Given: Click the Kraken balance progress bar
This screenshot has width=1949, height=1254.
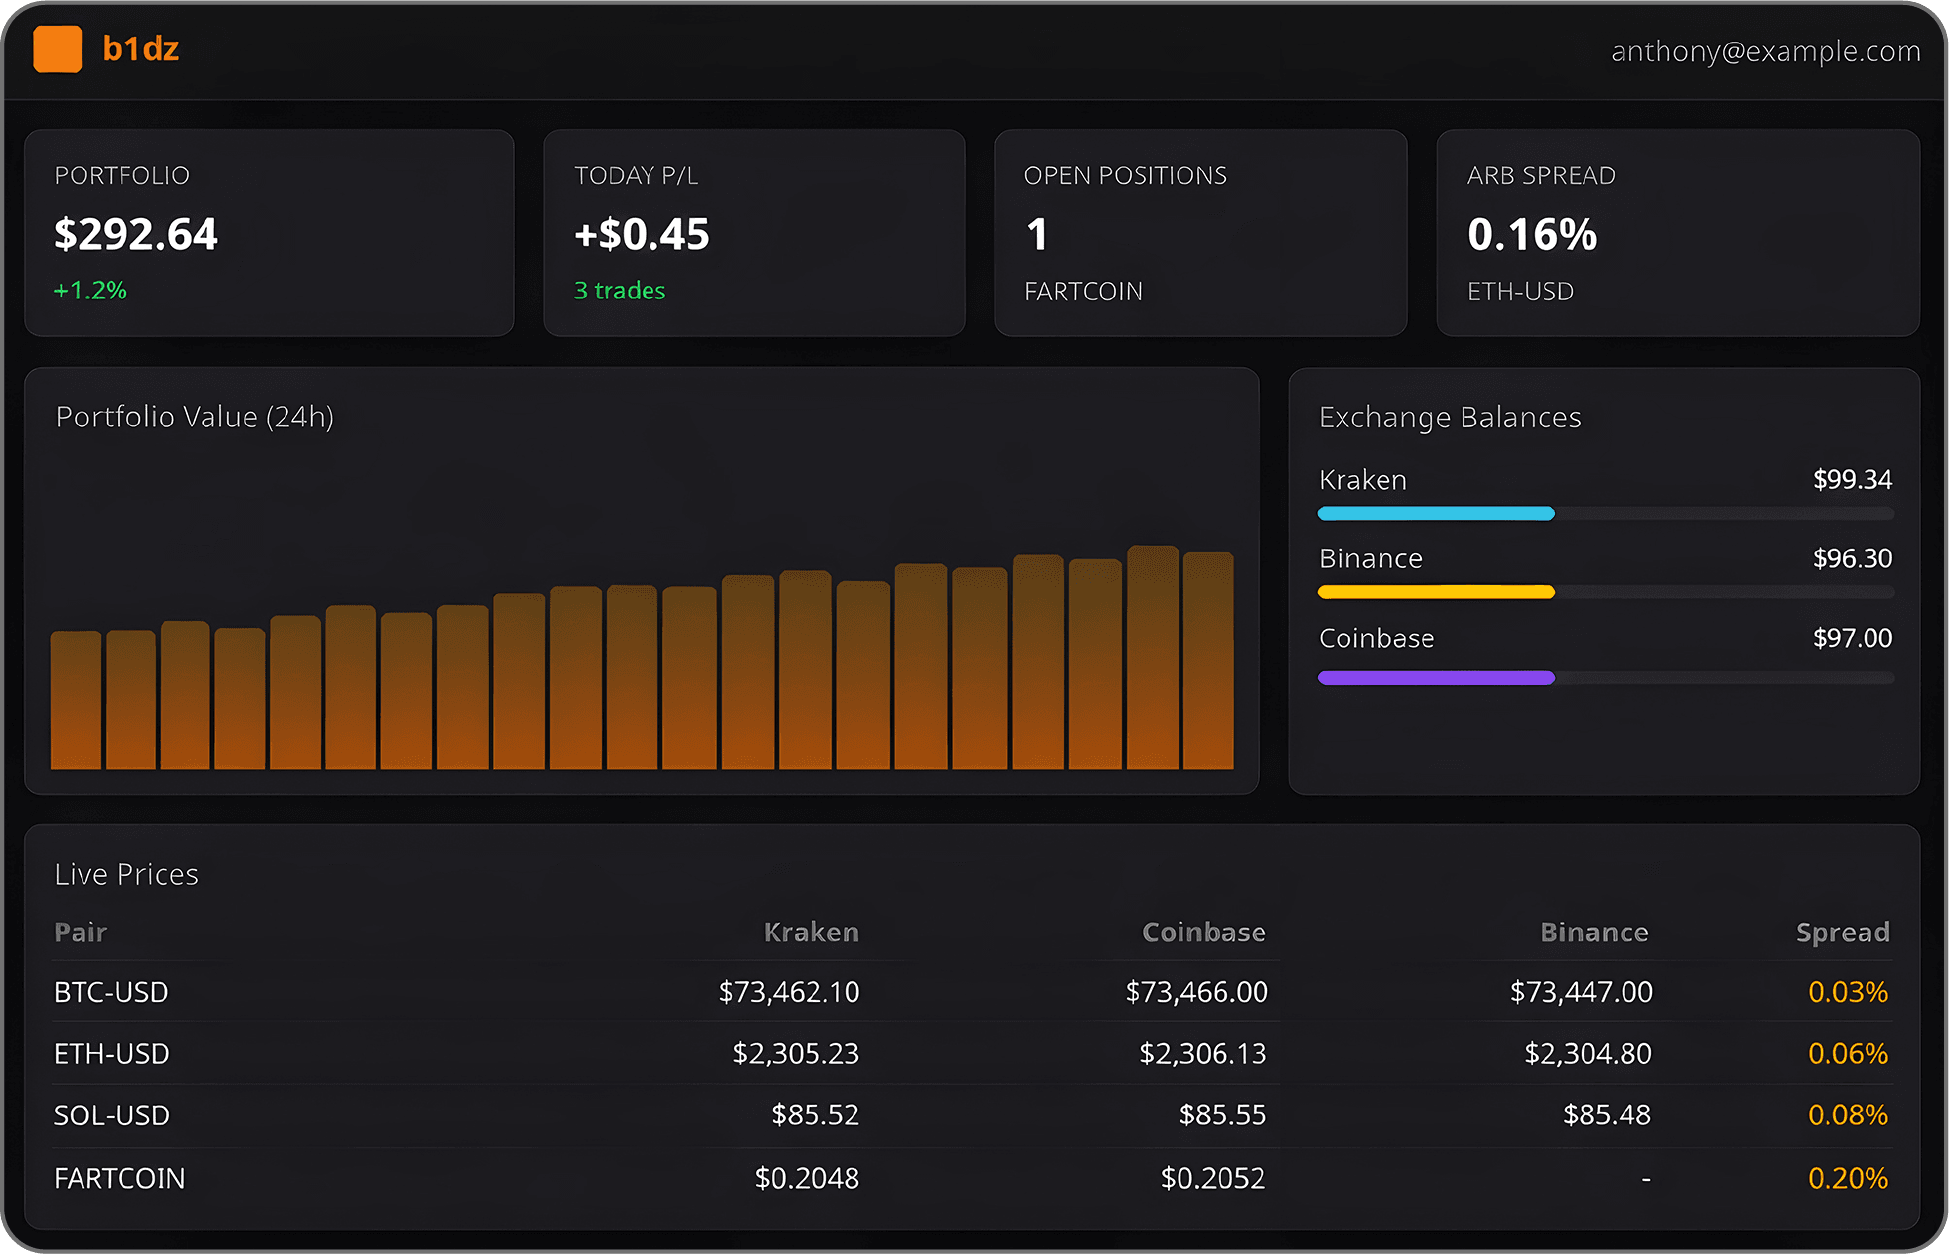Looking at the screenshot, I should point(1436,513).
